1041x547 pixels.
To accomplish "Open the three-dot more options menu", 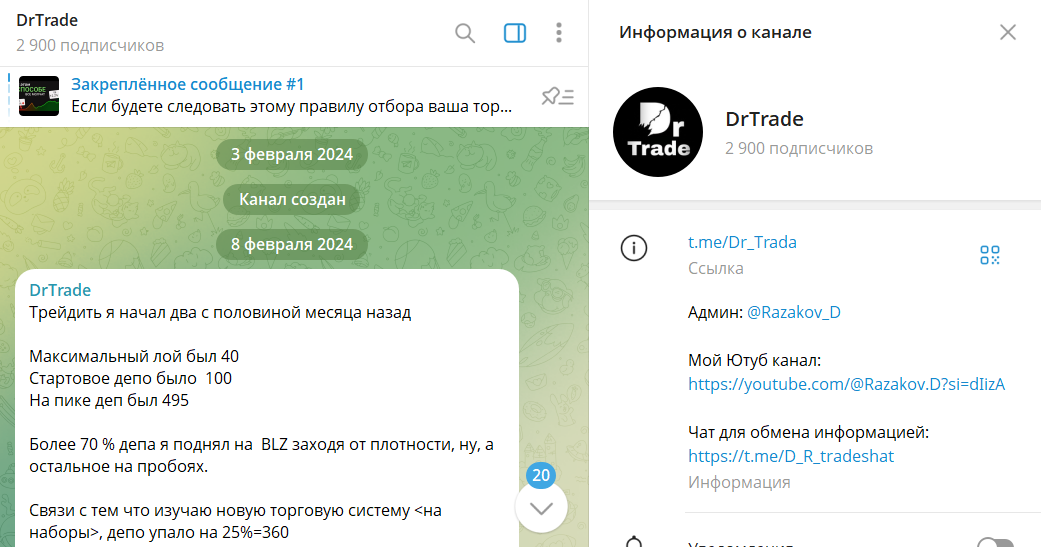I will (559, 33).
